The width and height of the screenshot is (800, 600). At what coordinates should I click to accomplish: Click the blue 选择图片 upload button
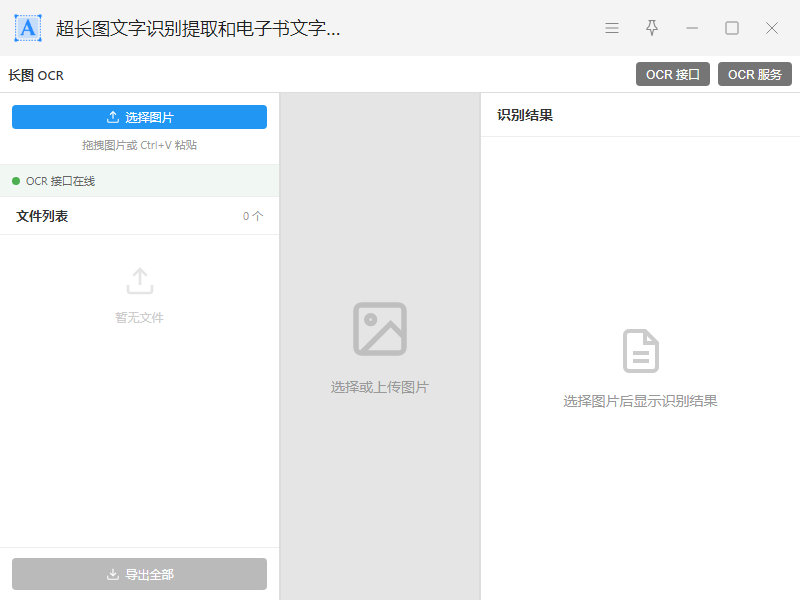pyautogui.click(x=139, y=117)
